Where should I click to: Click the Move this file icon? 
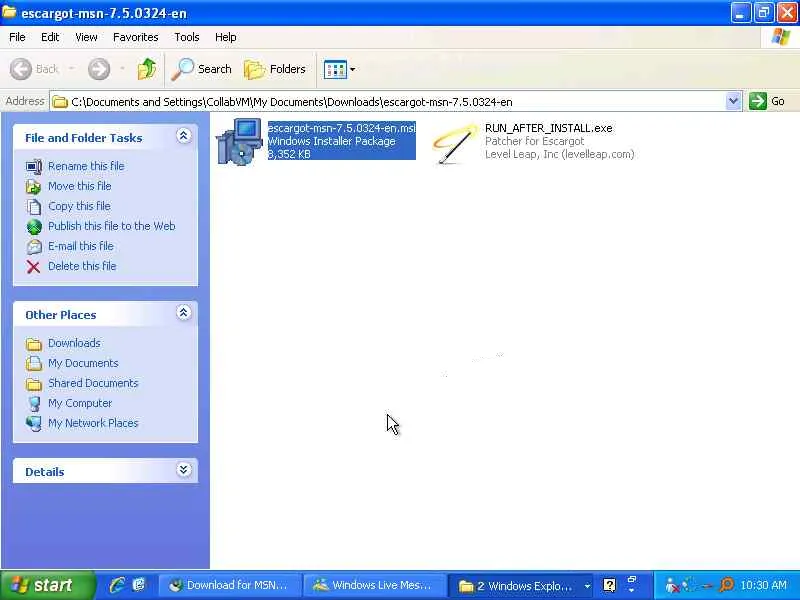(34, 186)
